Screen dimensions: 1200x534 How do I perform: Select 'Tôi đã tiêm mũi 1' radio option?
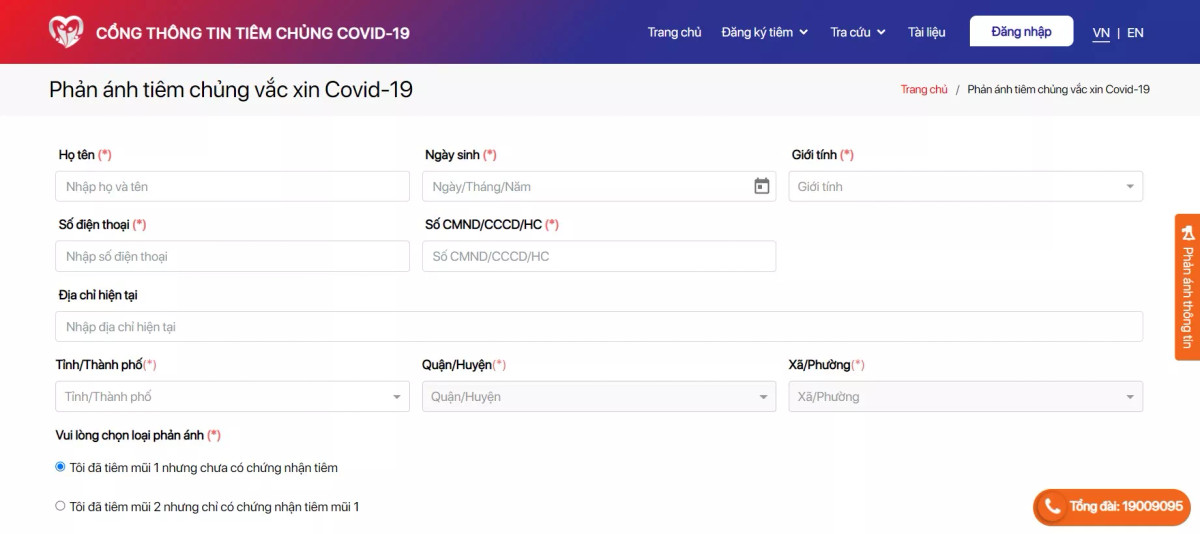tap(60, 467)
